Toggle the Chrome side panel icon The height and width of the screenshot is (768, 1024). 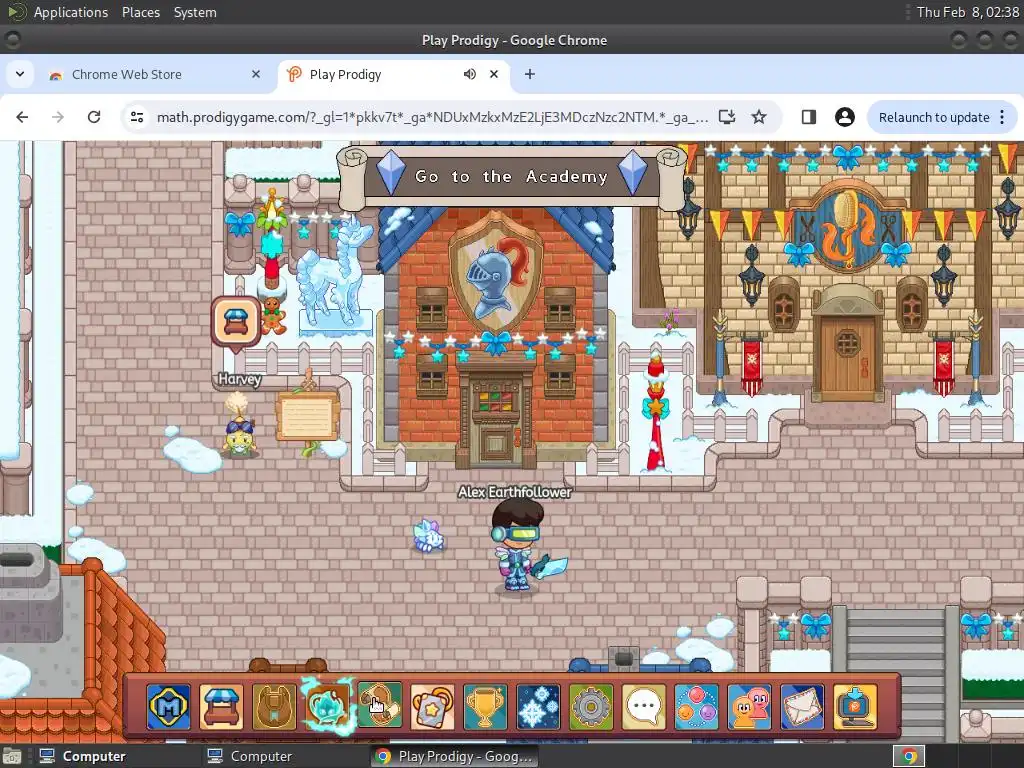808,118
